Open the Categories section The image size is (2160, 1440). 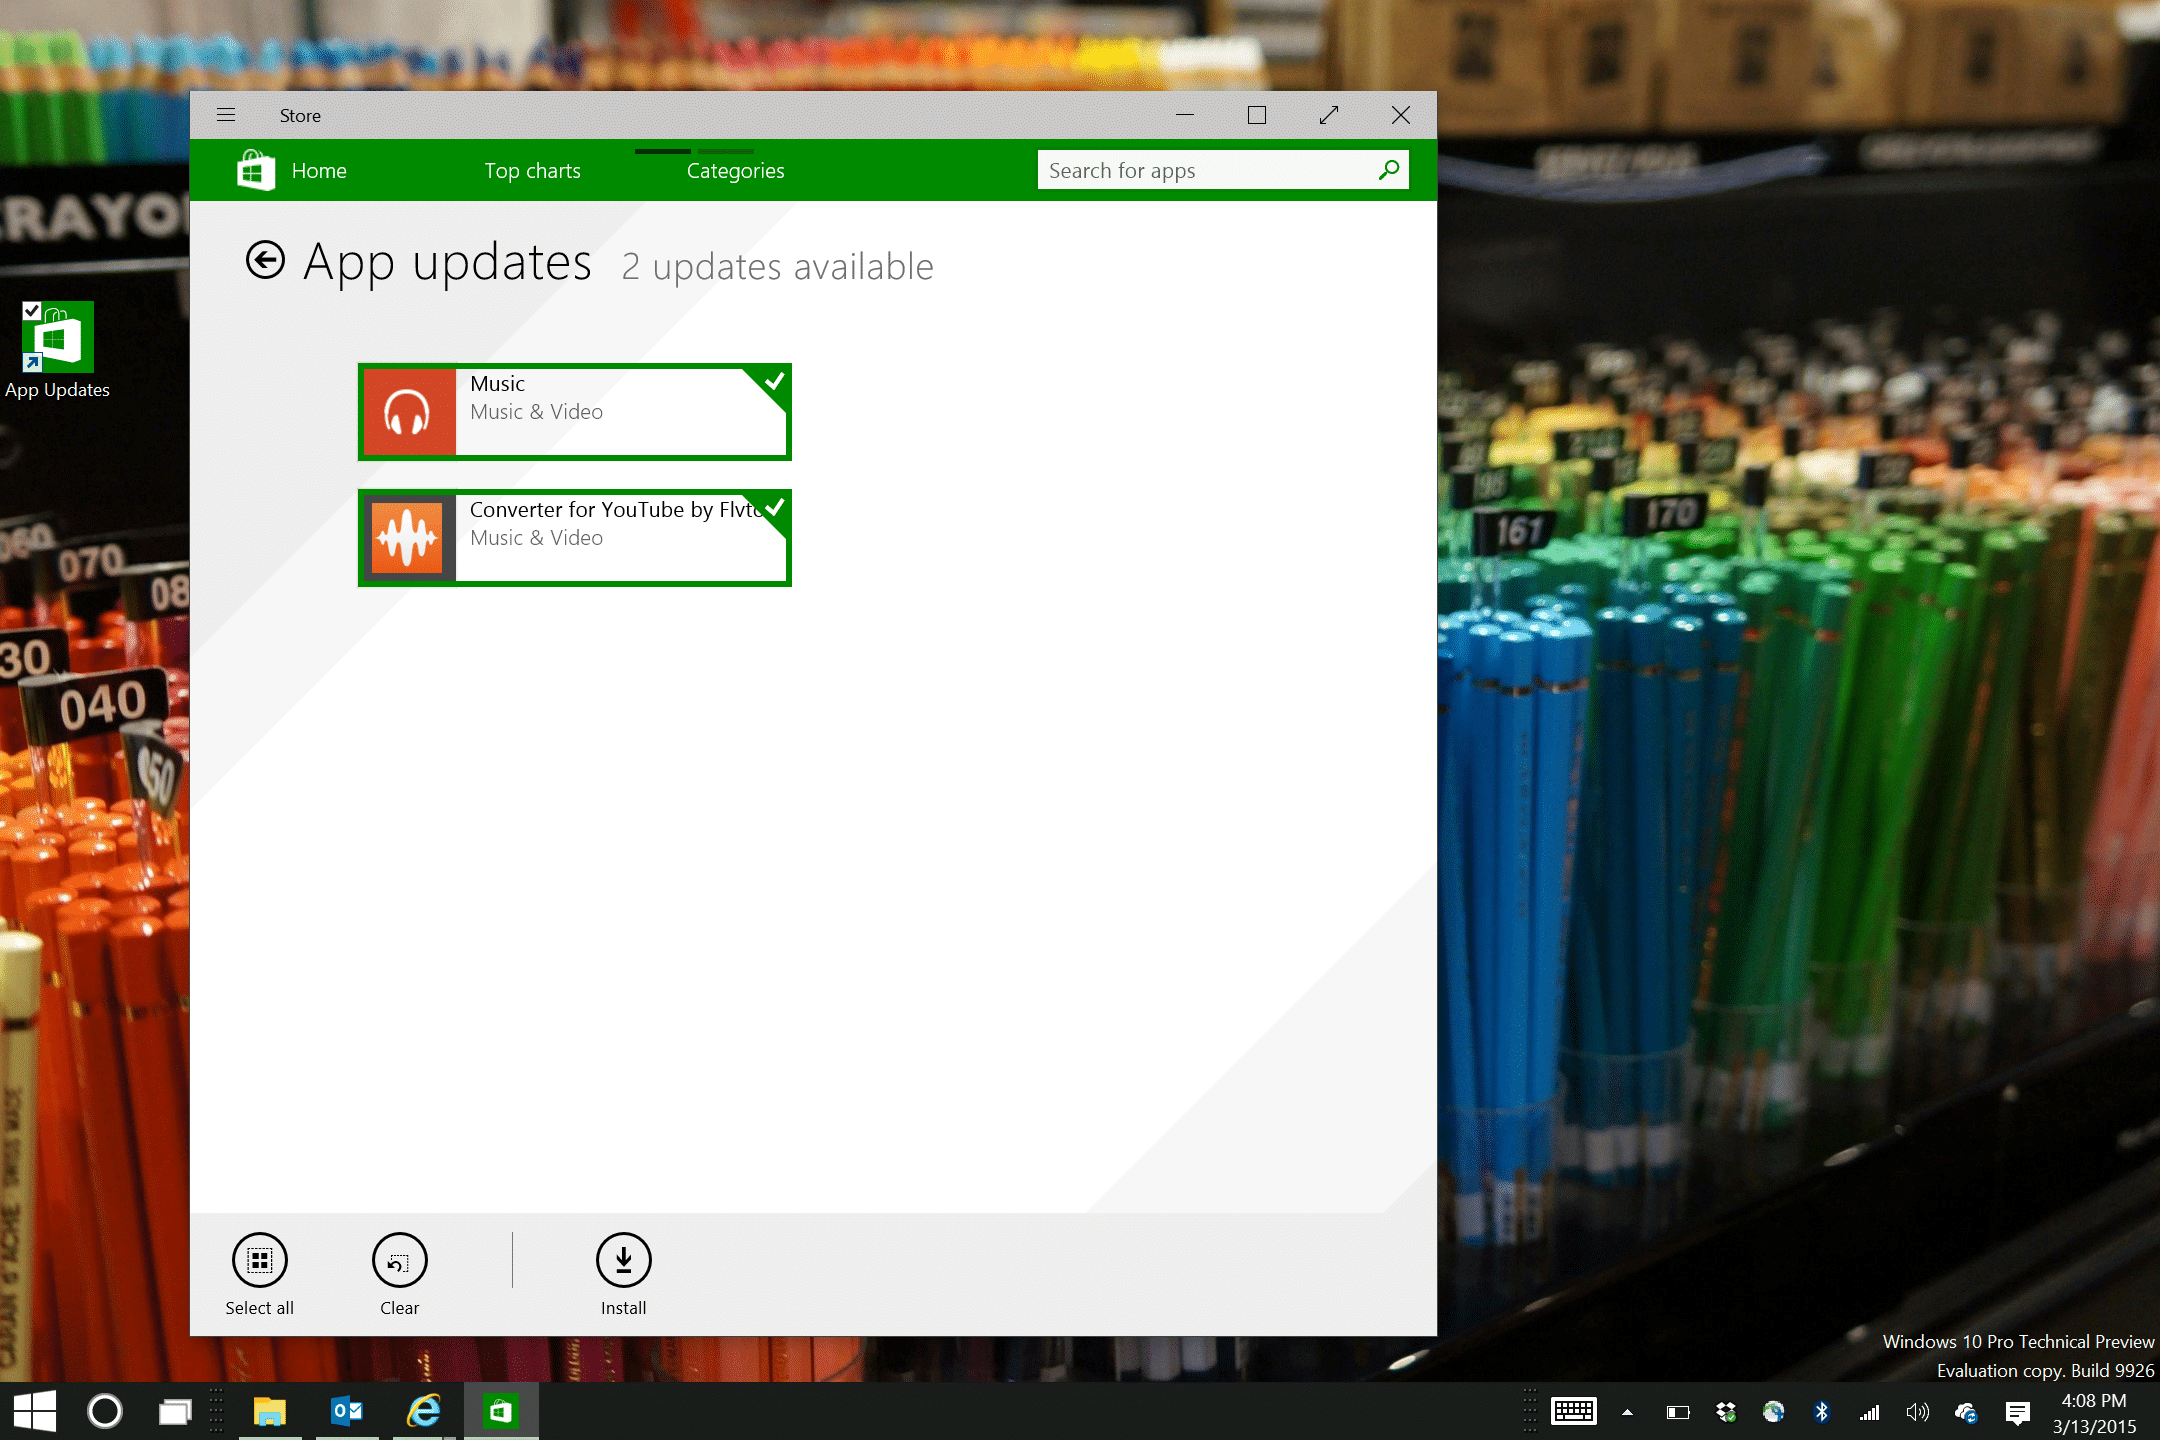[x=735, y=171]
